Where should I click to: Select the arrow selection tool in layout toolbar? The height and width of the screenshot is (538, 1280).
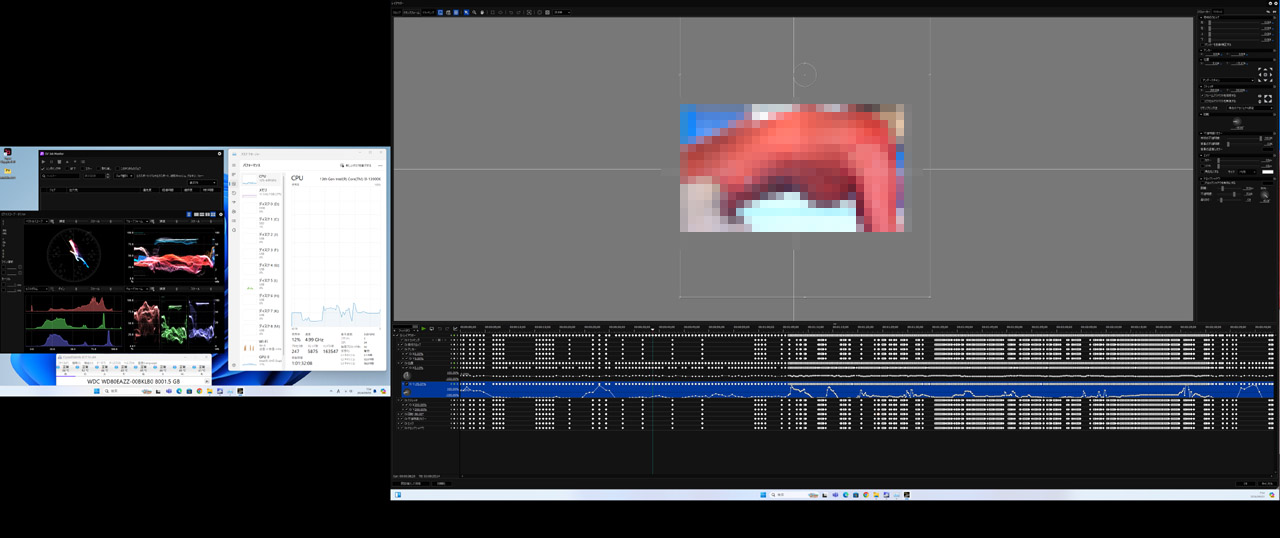466,12
